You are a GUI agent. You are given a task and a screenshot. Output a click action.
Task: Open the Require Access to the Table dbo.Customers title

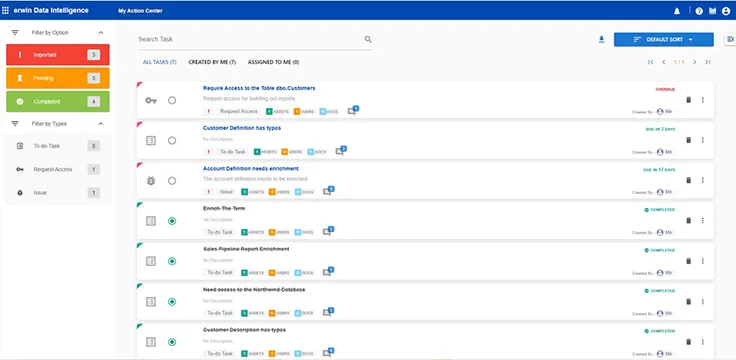[x=259, y=88]
